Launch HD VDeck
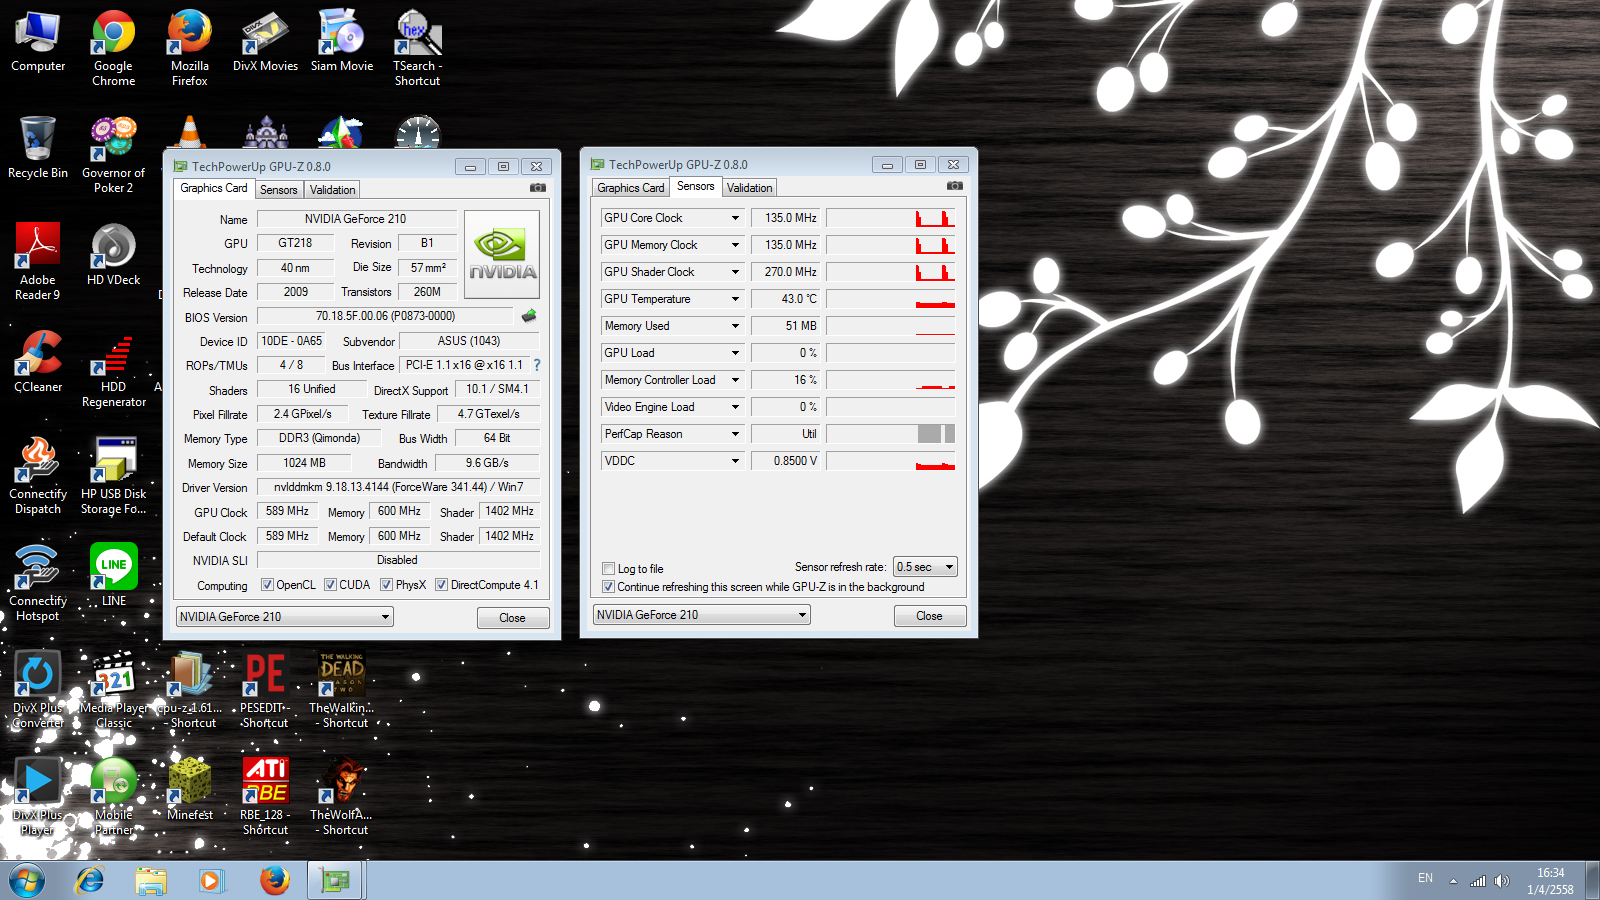The width and height of the screenshot is (1600, 900). coord(114,255)
